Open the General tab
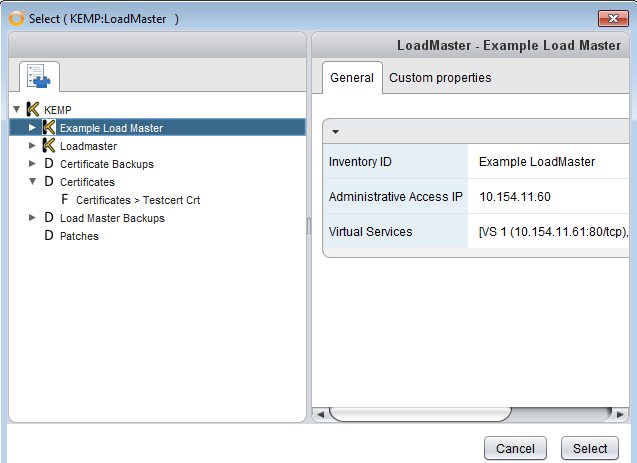The height and width of the screenshot is (463, 637). 352,78
